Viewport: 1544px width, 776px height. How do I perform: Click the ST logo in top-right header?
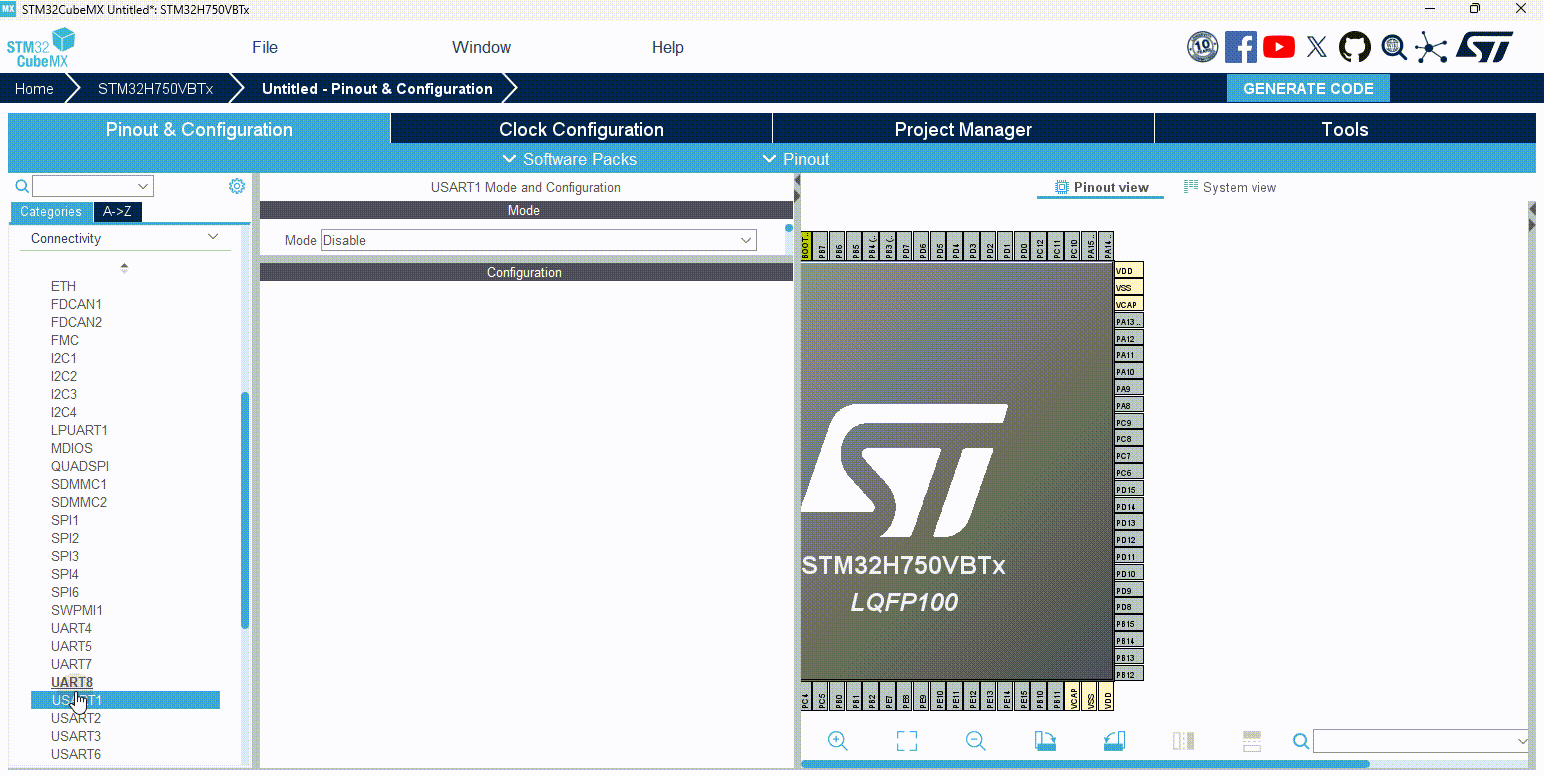pyautogui.click(x=1483, y=47)
